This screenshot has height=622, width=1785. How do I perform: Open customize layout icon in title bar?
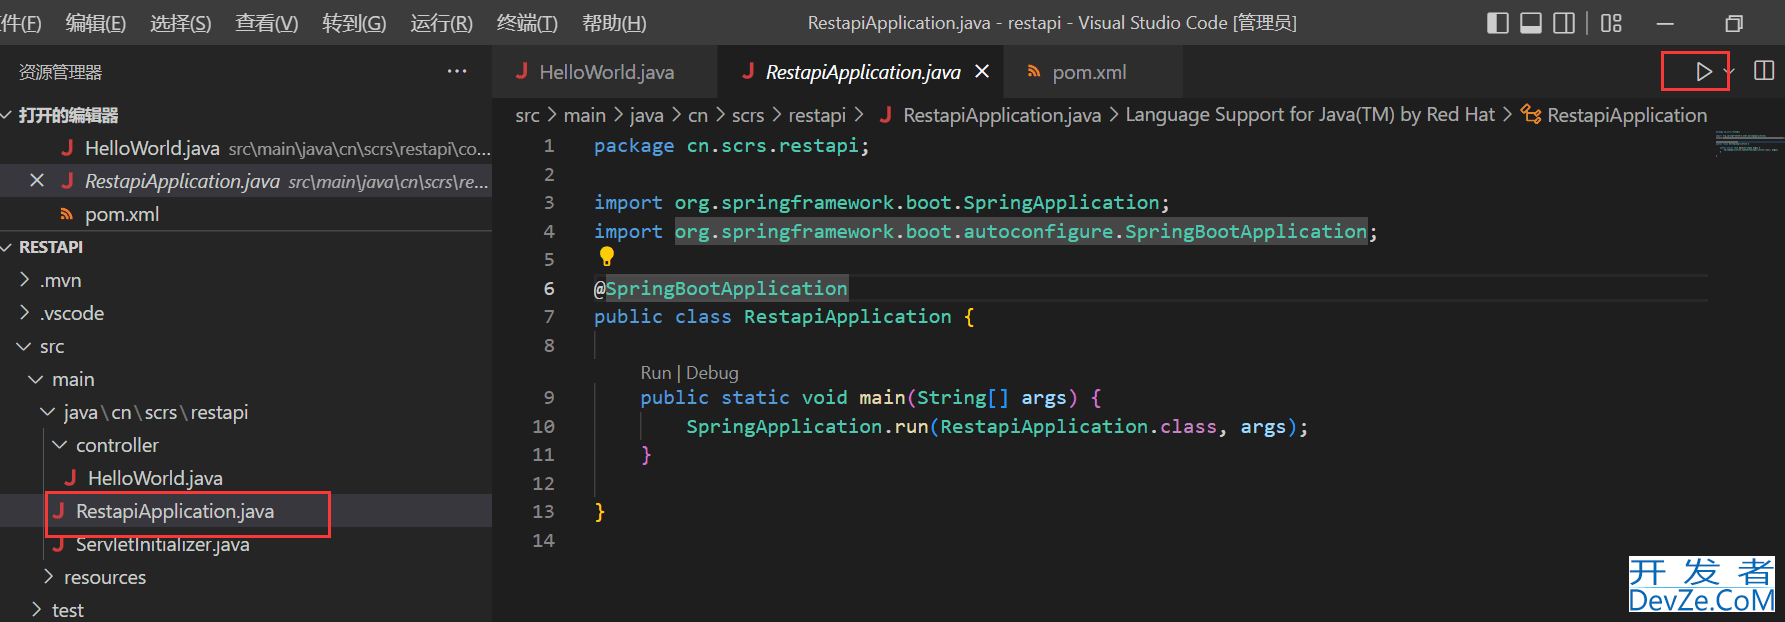[1611, 23]
